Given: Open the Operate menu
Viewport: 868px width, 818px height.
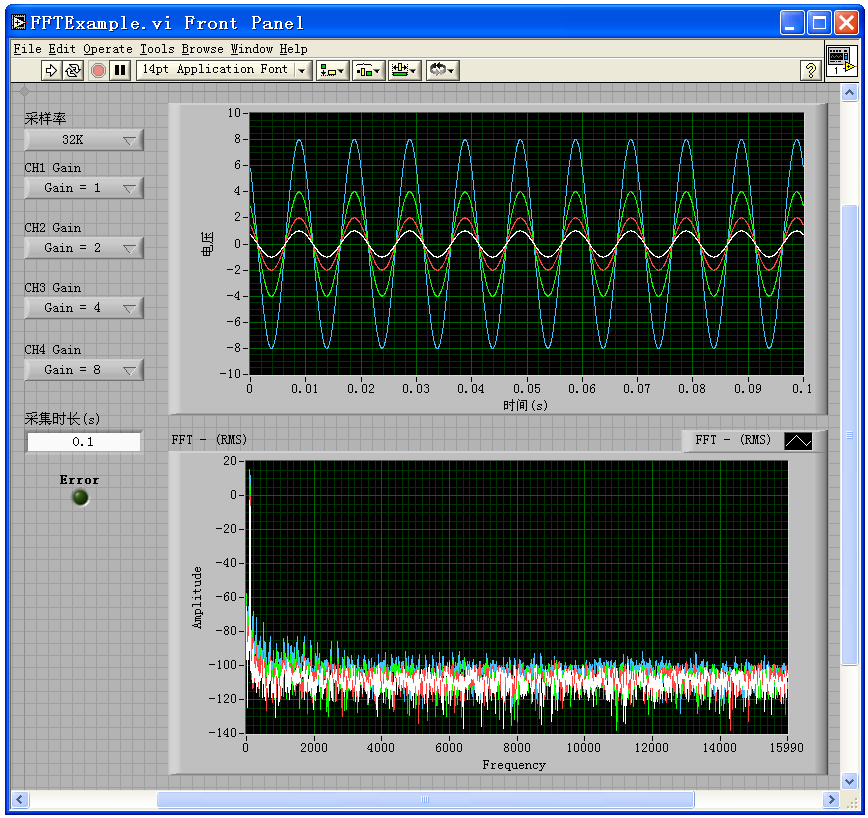Looking at the screenshot, I should click(107, 48).
